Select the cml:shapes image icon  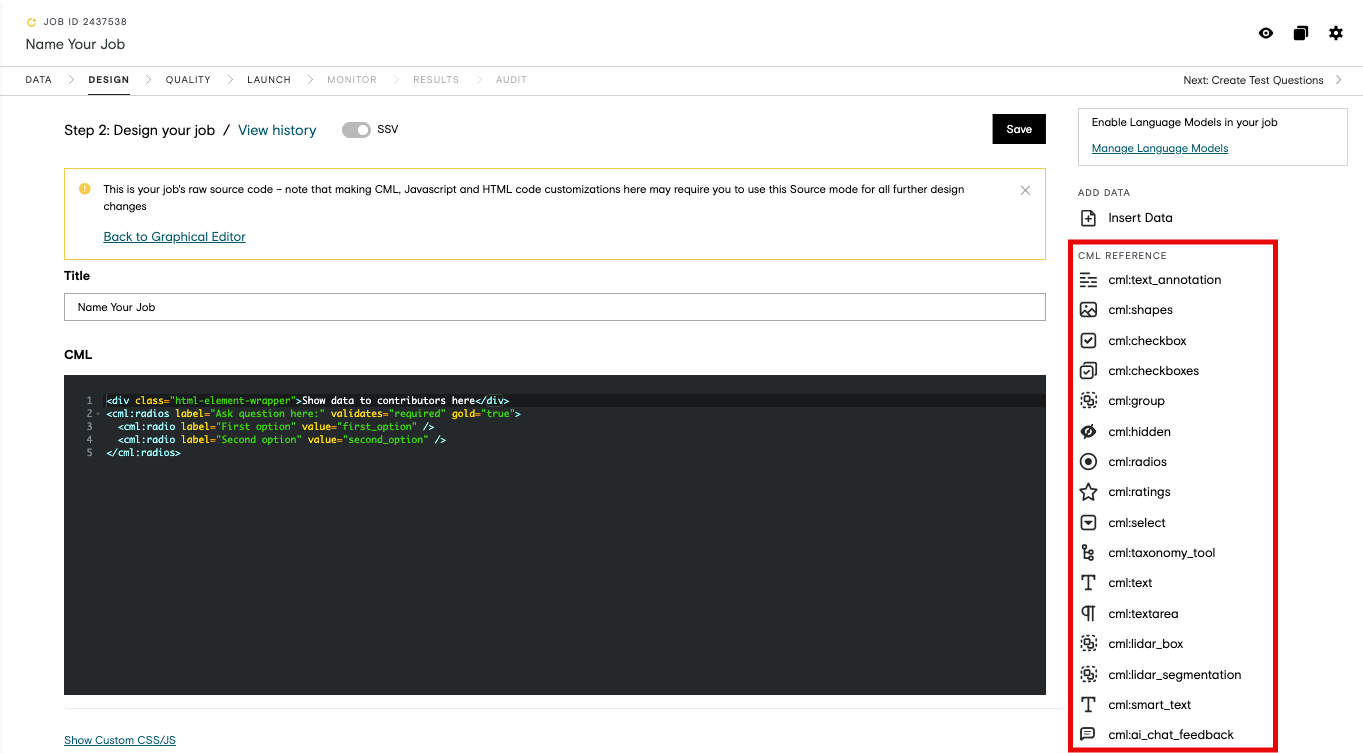tap(1088, 310)
